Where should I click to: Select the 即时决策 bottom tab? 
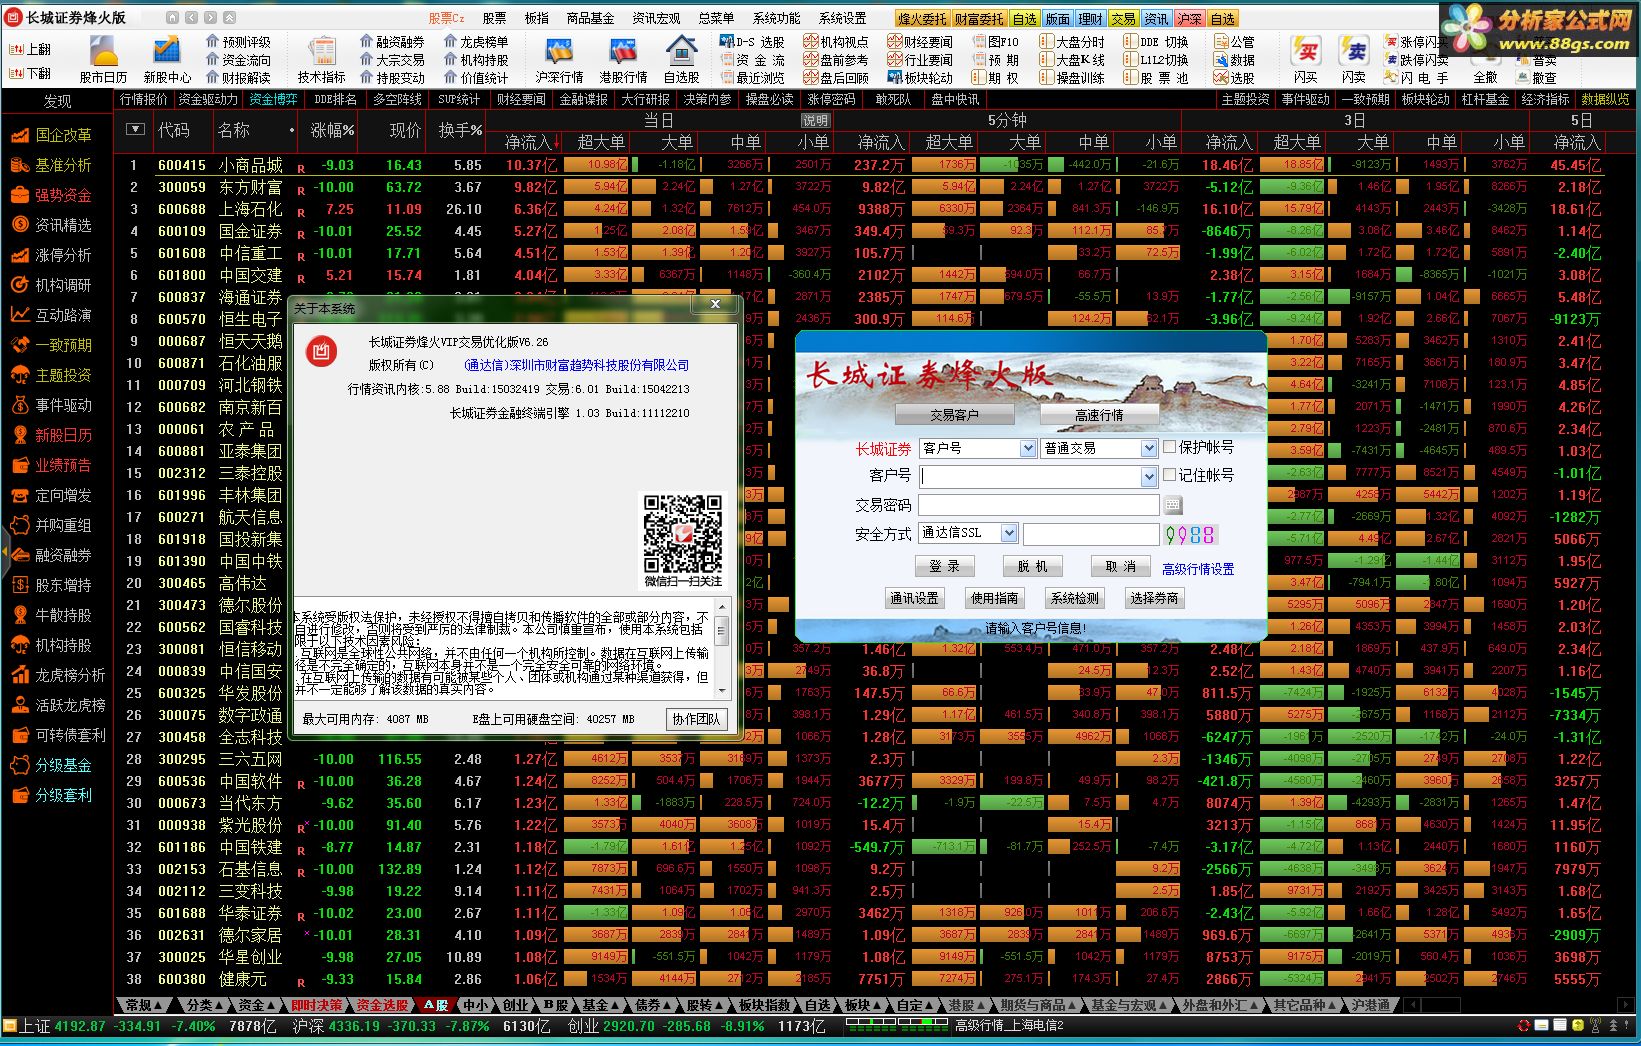(317, 1005)
